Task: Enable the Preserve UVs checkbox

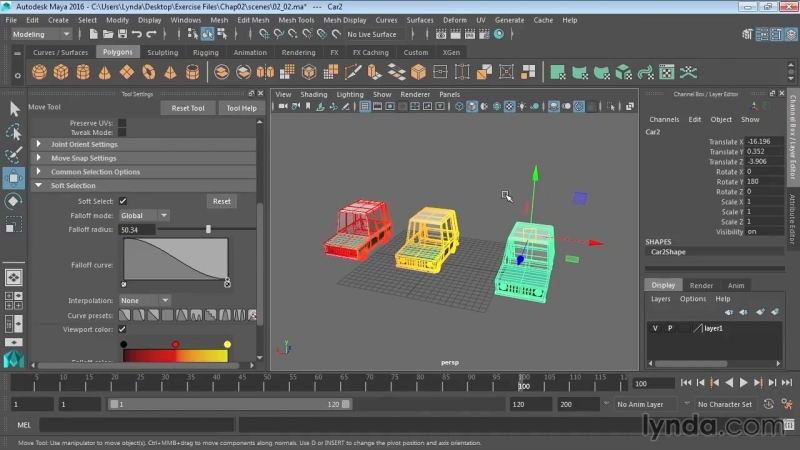Action: pyautogui.click(x=122, y=123)
